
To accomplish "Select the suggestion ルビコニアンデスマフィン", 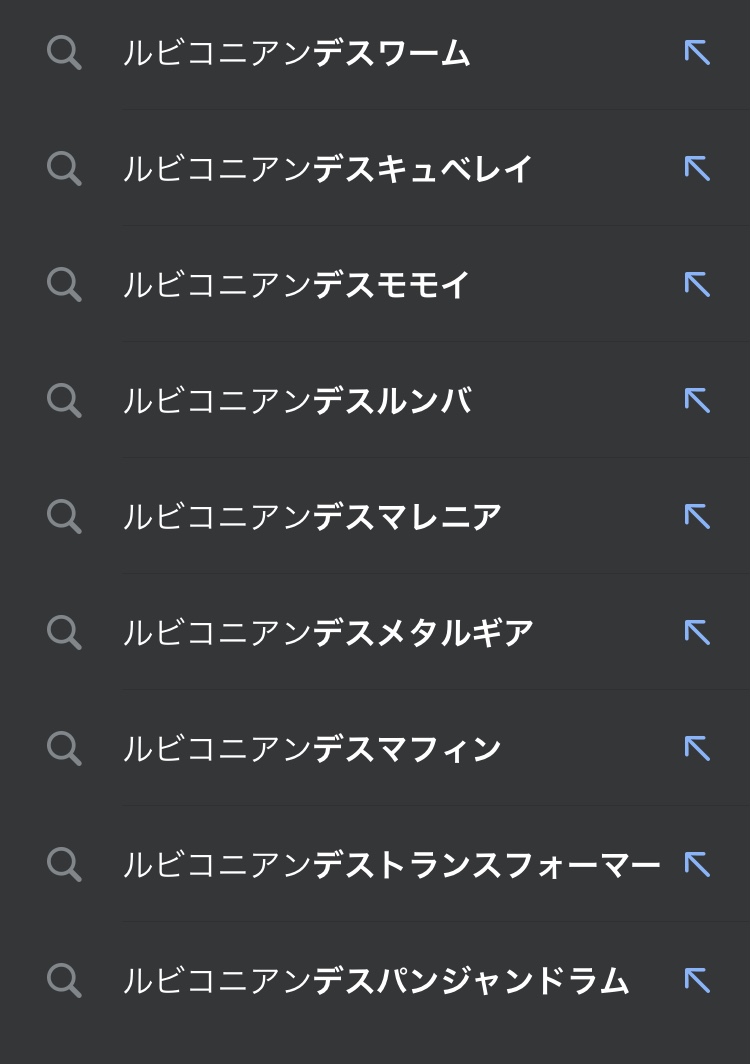I will pyautogui.click(x=312, y=749).
